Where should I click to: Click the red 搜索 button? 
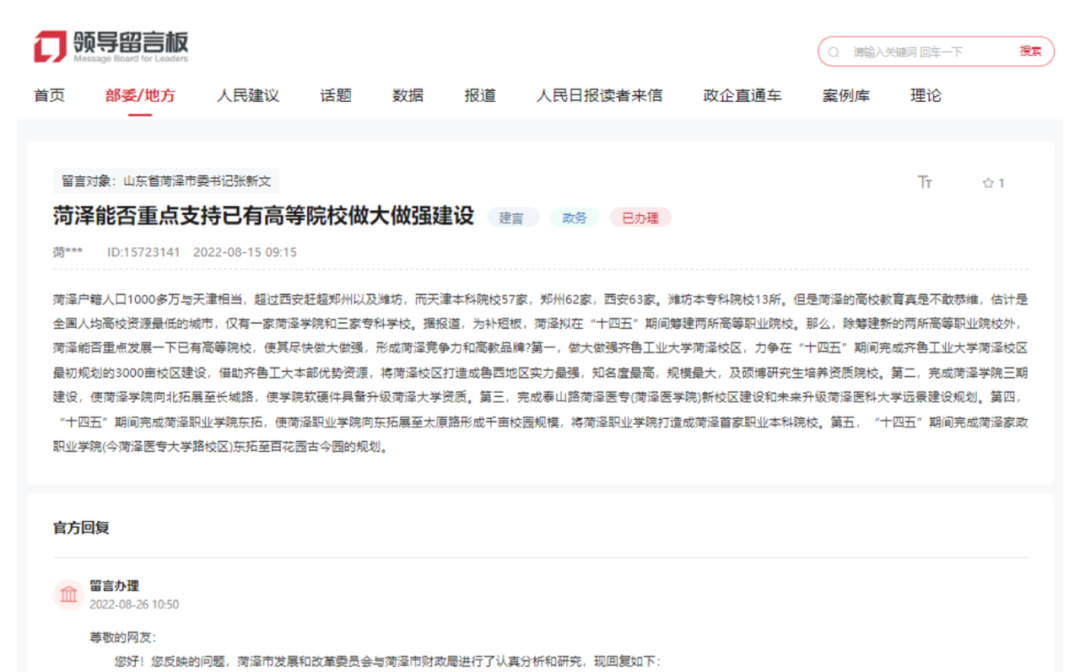[x=1030, y=51]
